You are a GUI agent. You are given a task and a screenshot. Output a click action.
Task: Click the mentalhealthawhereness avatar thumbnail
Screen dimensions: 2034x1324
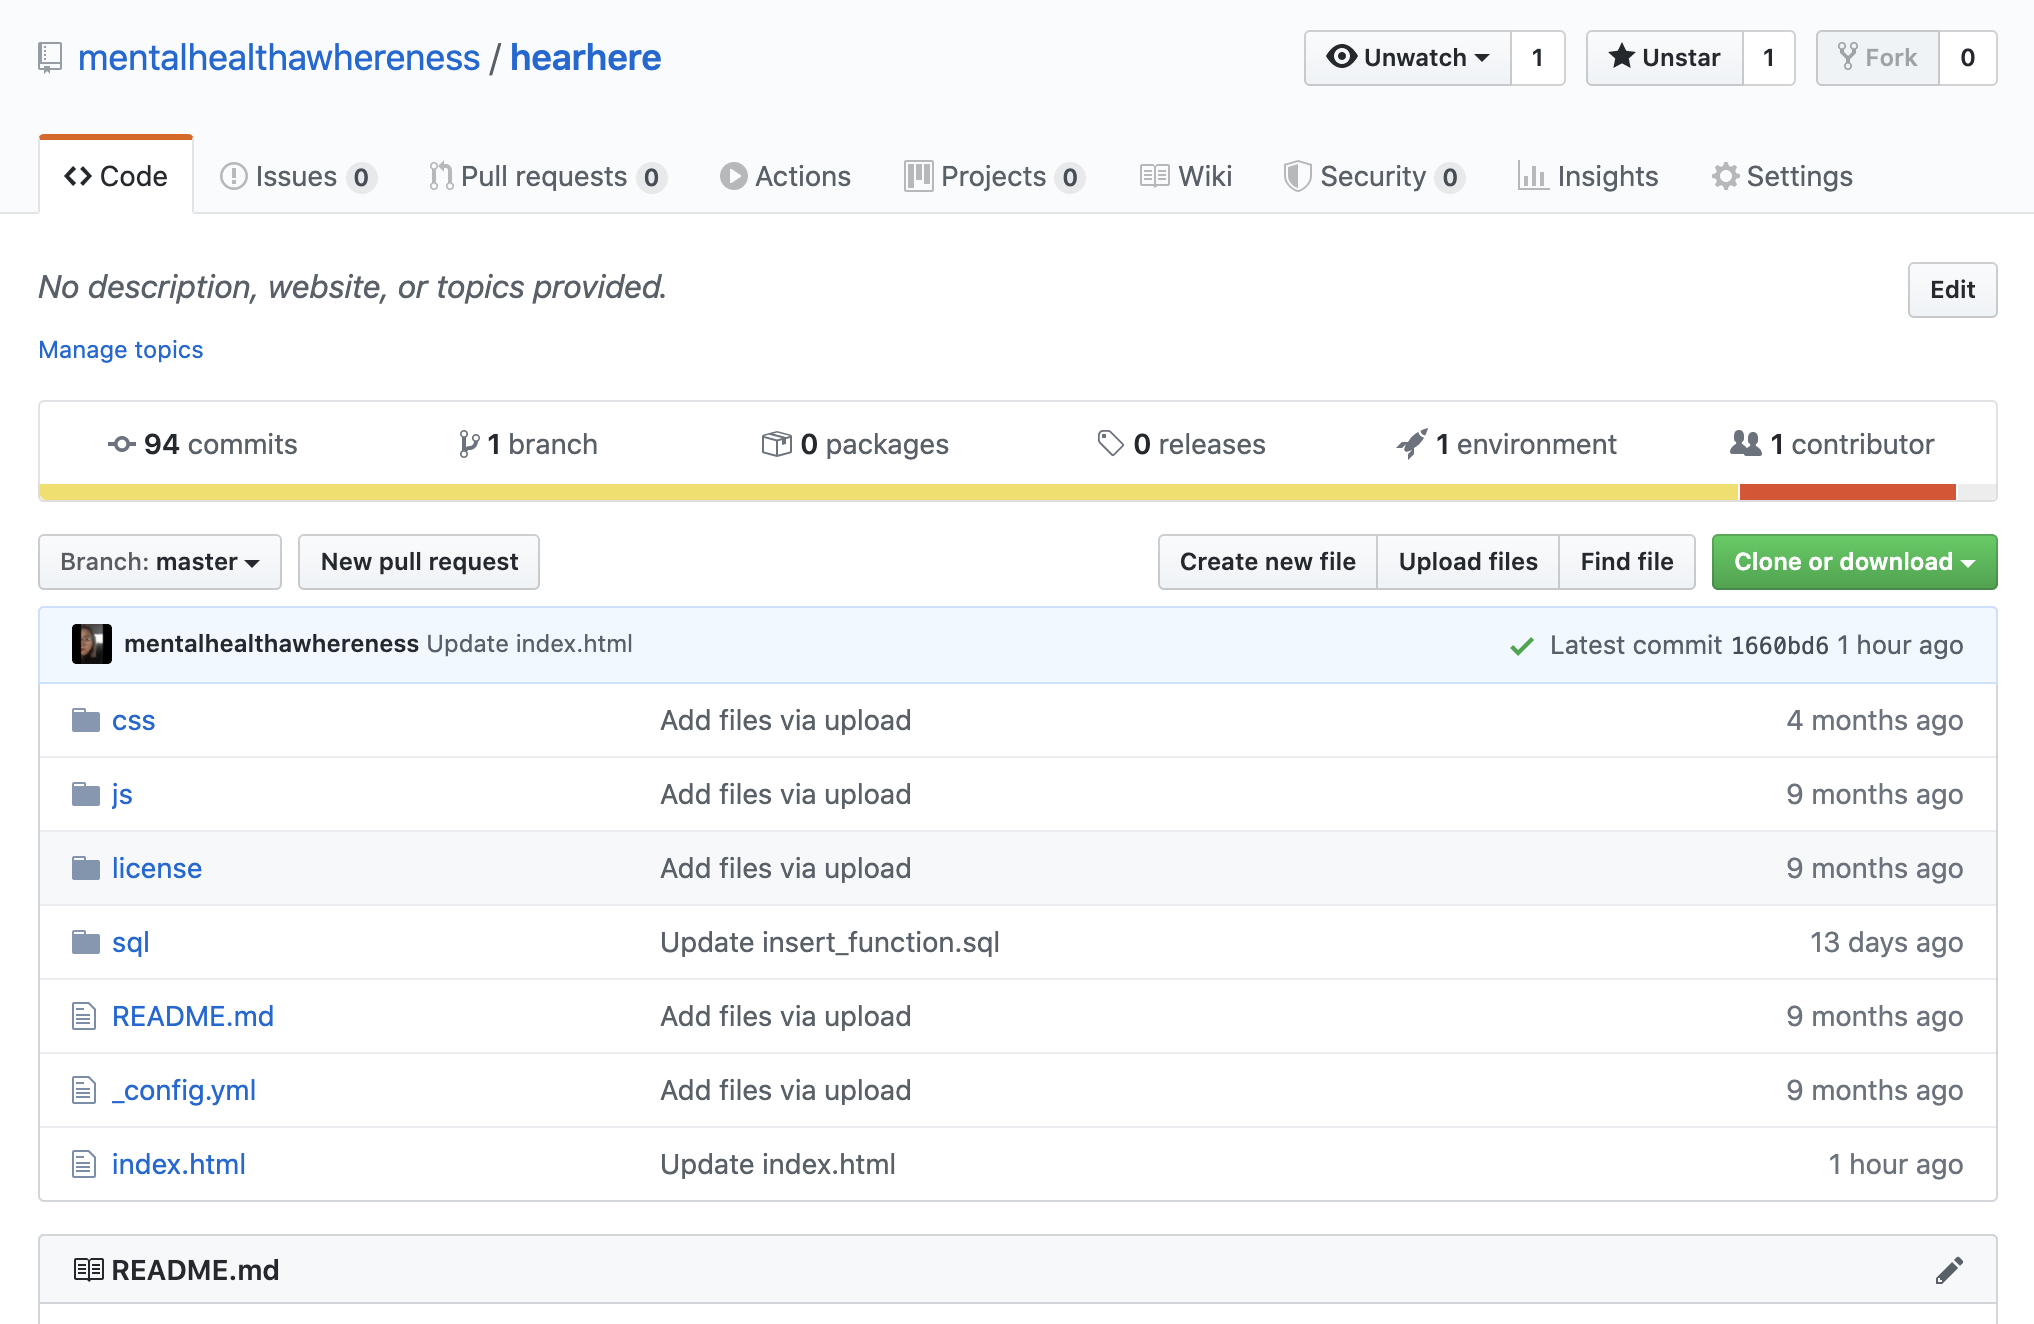(91, 644)
